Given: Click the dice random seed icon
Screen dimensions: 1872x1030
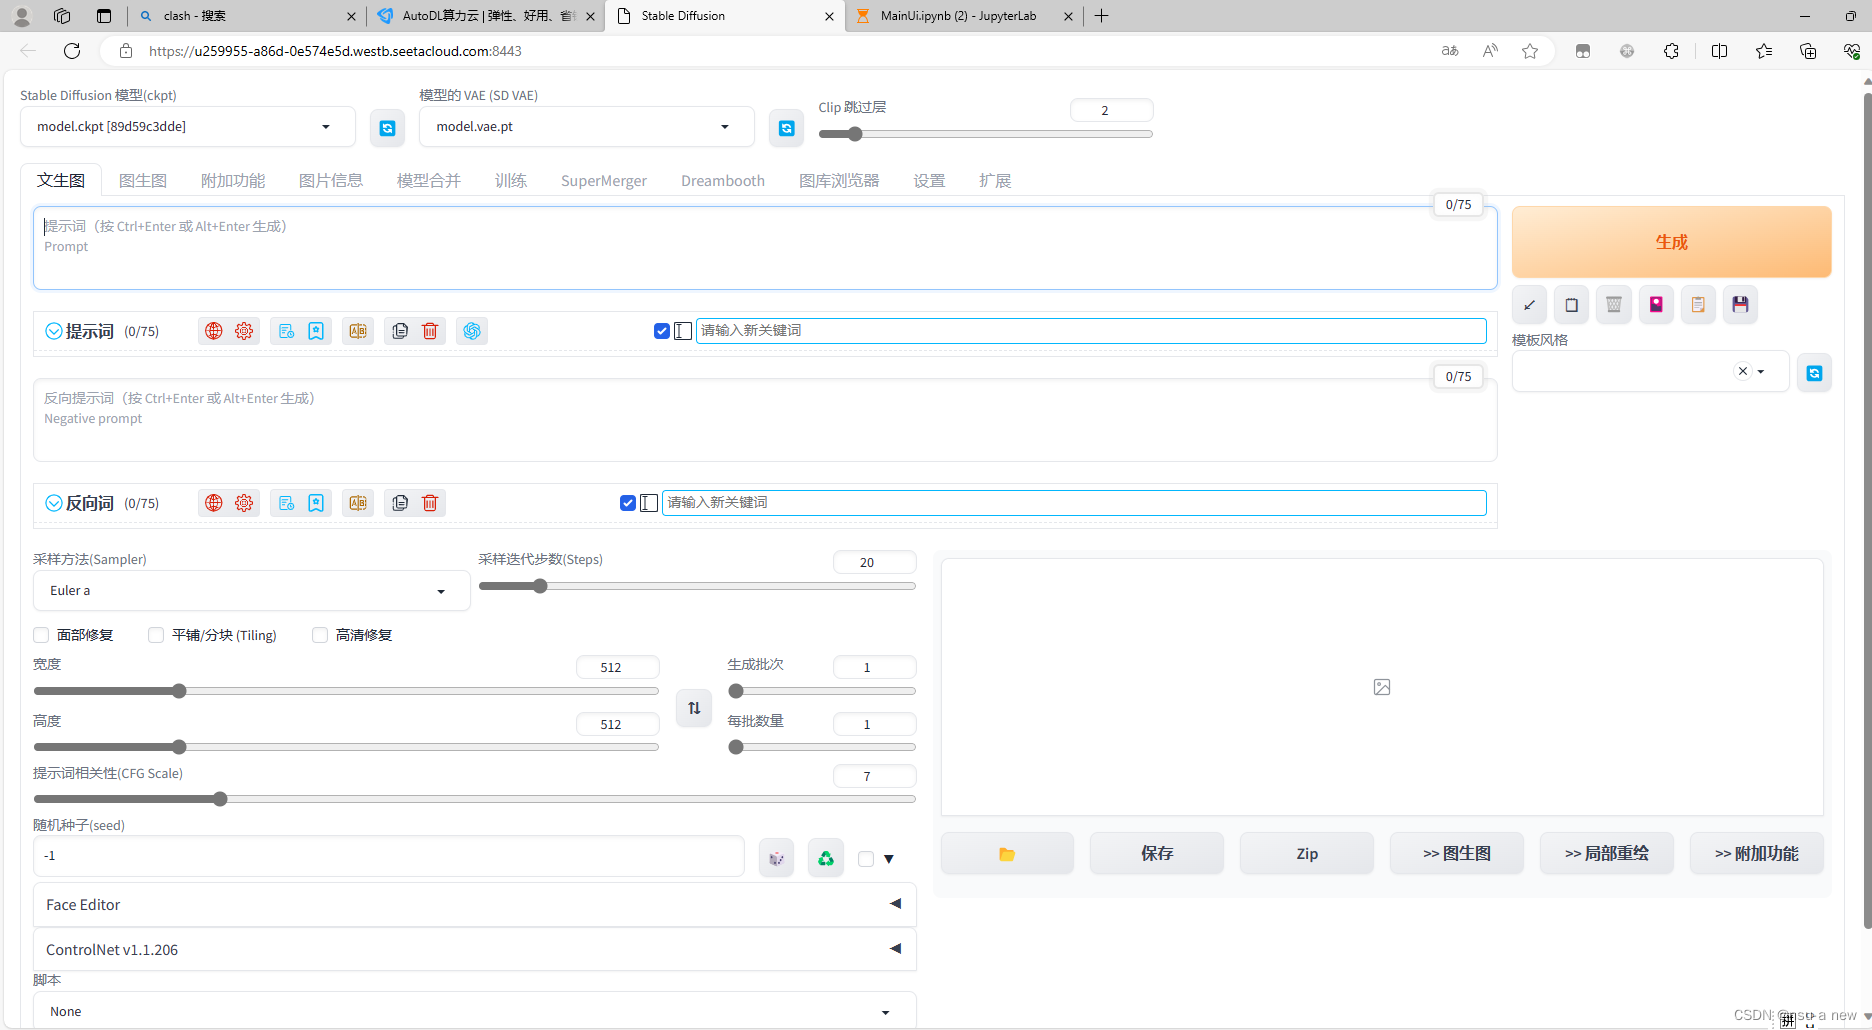Looking at the screenshot, I should coord(776,858).
